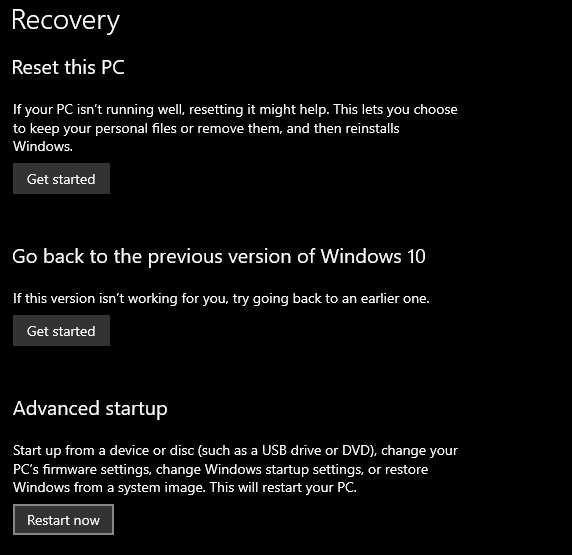Click the line 'to keep your personal files'
The image size is (572, 555).
pyautogui.click(x=206, y=128)
